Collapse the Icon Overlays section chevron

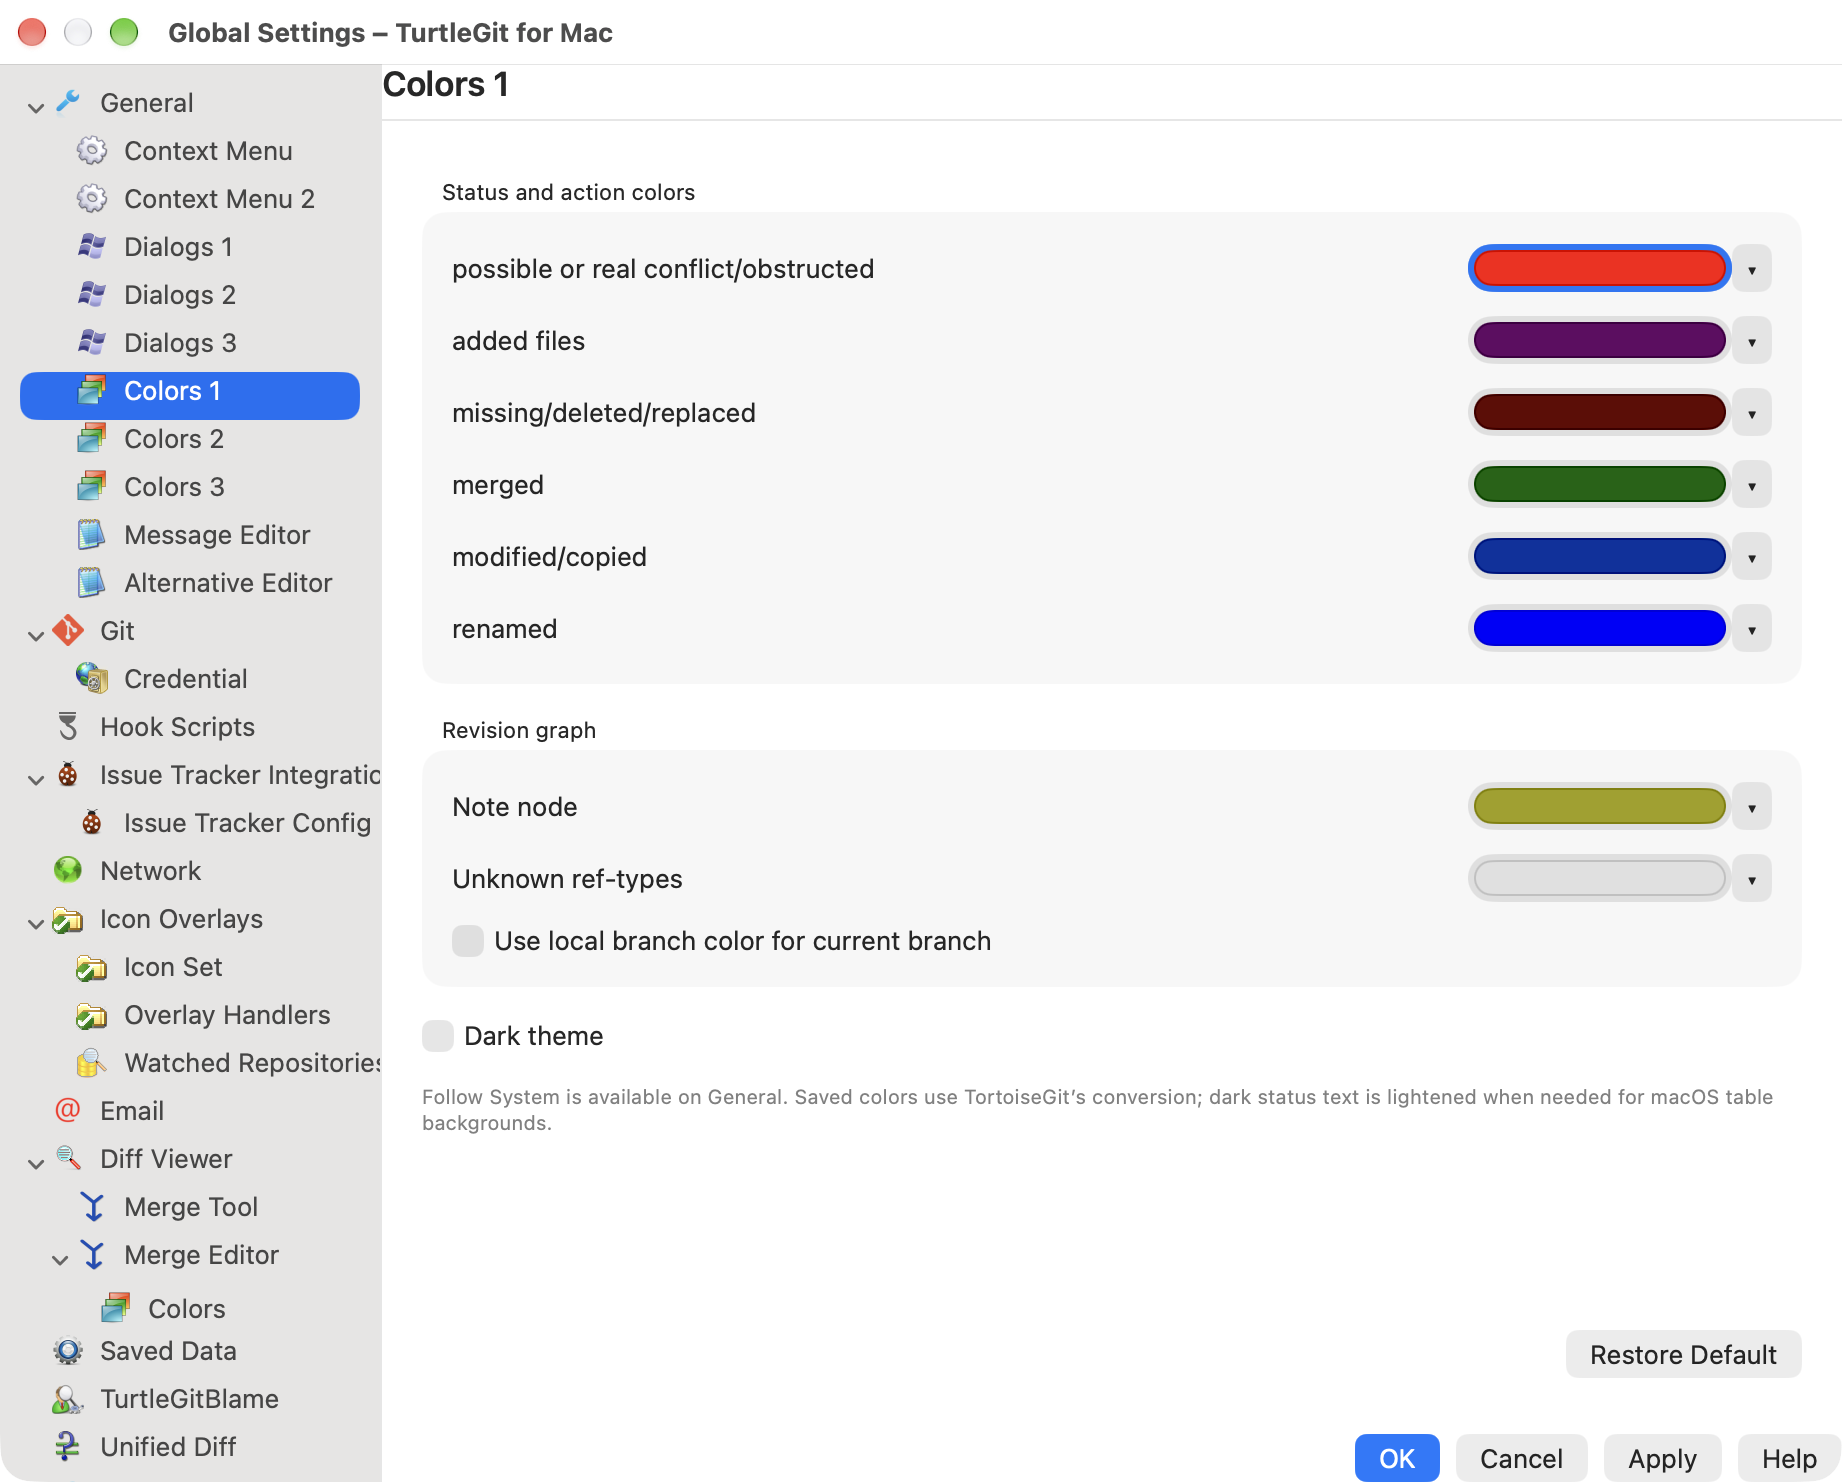click(x=36, y=922)
